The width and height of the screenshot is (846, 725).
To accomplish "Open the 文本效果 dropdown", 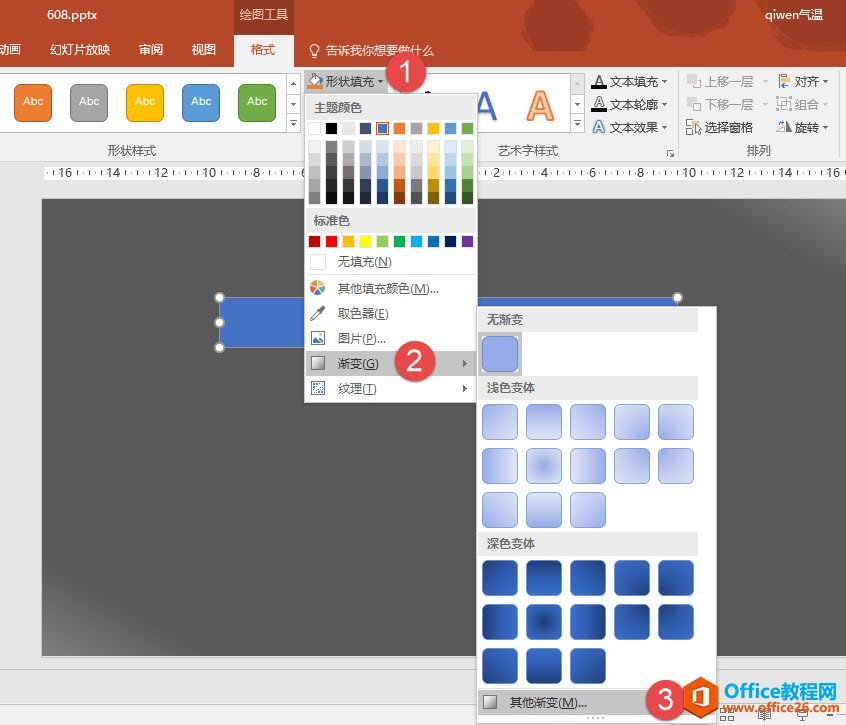I will click(x=630, y=127).
